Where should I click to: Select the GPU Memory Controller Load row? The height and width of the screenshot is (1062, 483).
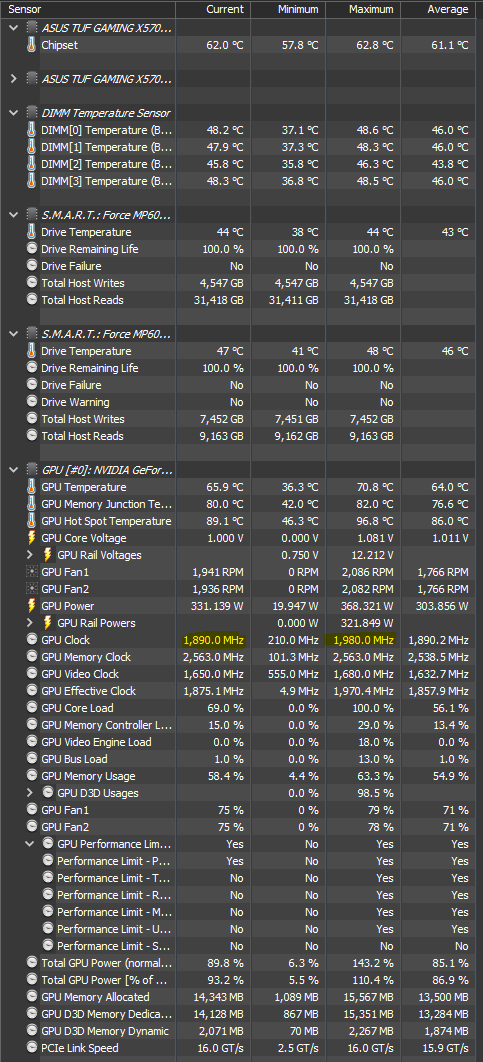[x=238, y=725]
